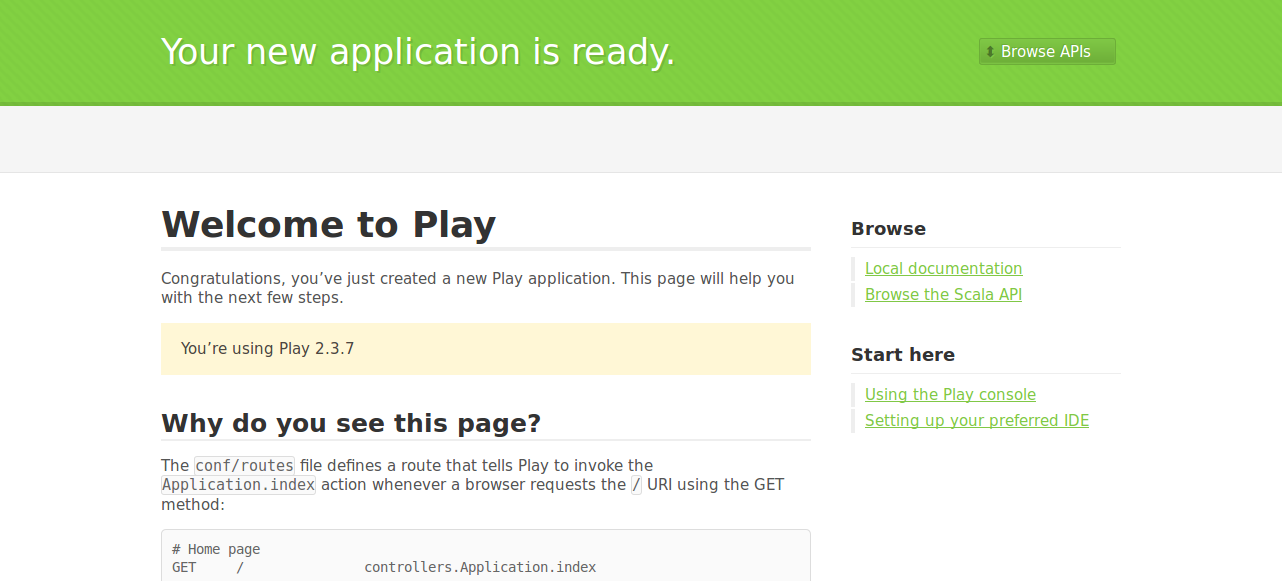Click the '# Home page' comment line

(216, 549)
